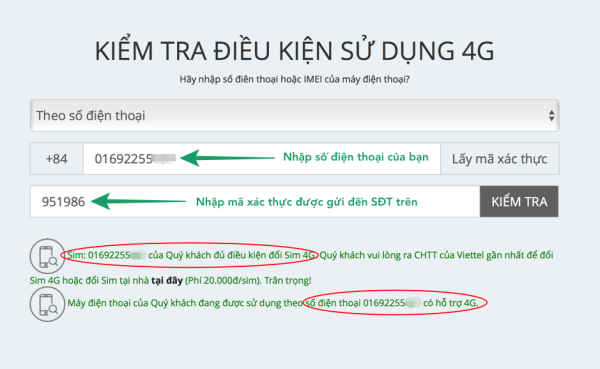
Task: Click the verification code field with 951986
Action: click(x=255, y=202)
